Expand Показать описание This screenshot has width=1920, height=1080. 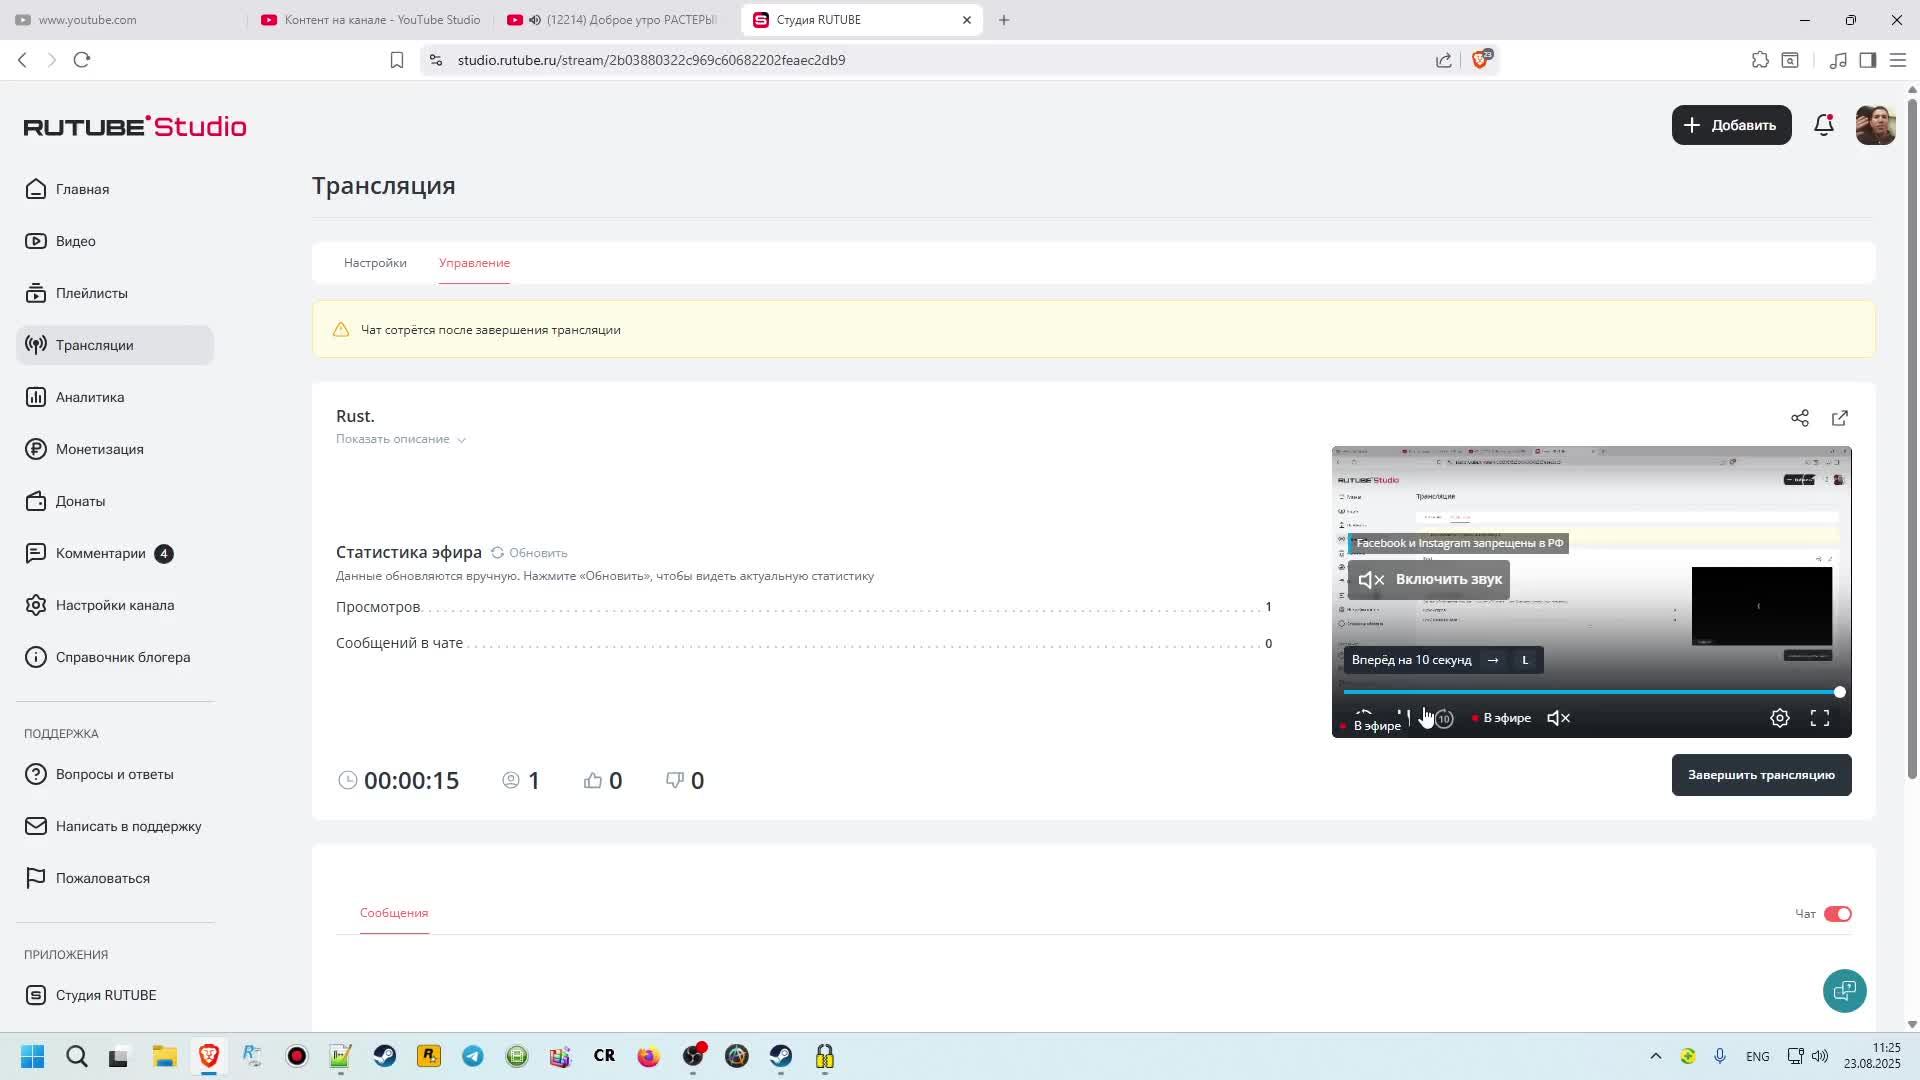400,439
